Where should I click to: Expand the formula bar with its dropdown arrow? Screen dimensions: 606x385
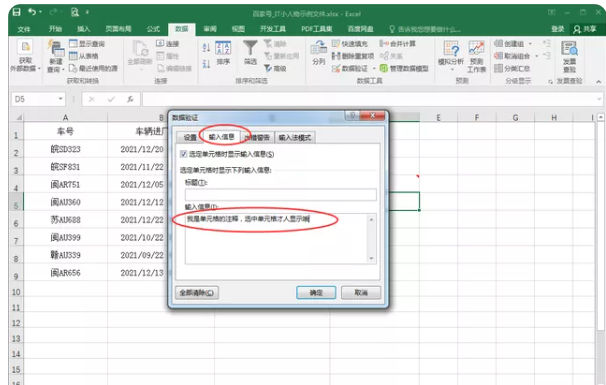point(599,99)
